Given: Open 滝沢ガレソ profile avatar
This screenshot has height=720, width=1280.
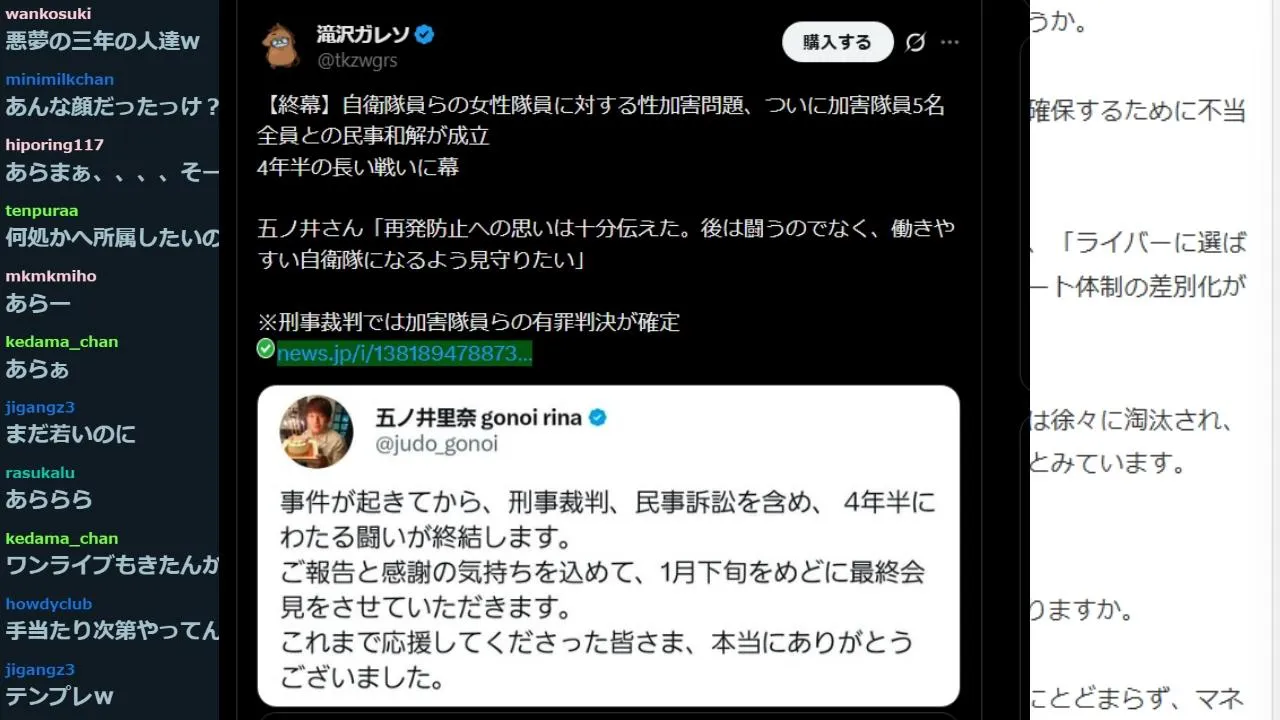Looking at the screenshot, I should coord(281,46).
